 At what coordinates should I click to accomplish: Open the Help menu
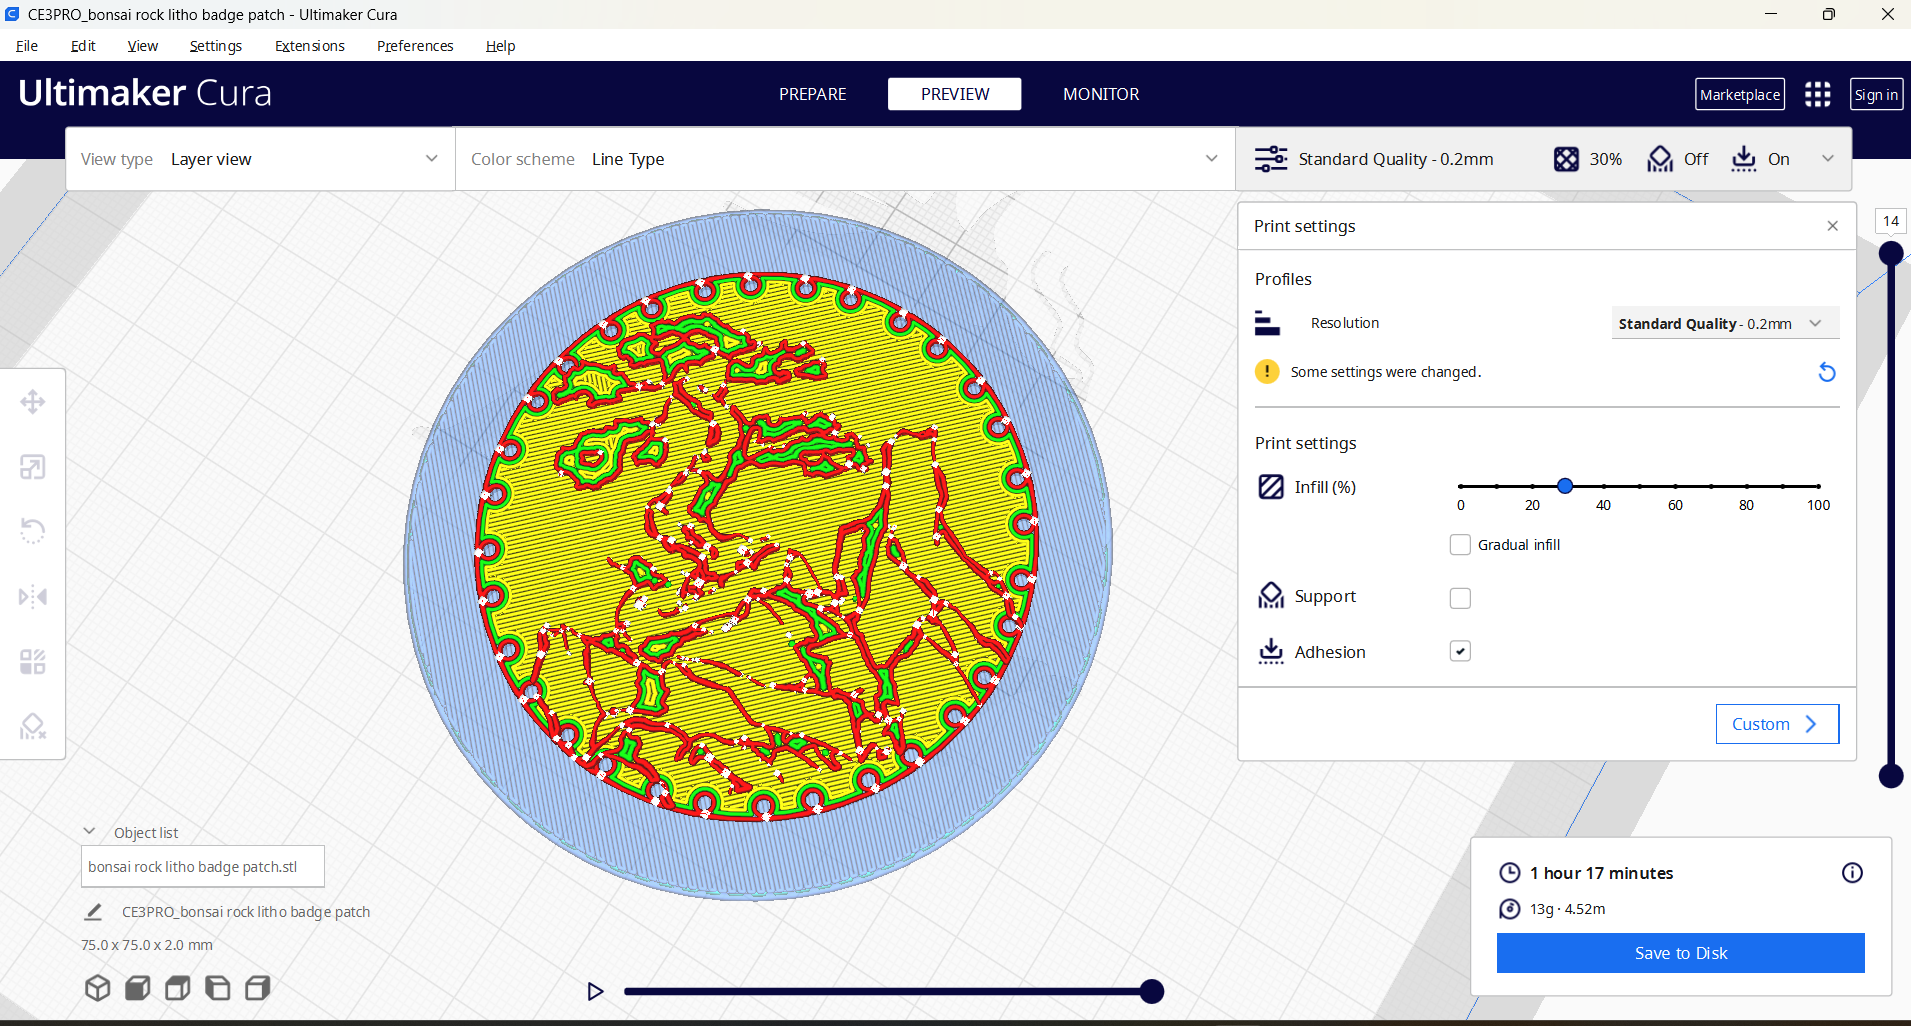500,46
